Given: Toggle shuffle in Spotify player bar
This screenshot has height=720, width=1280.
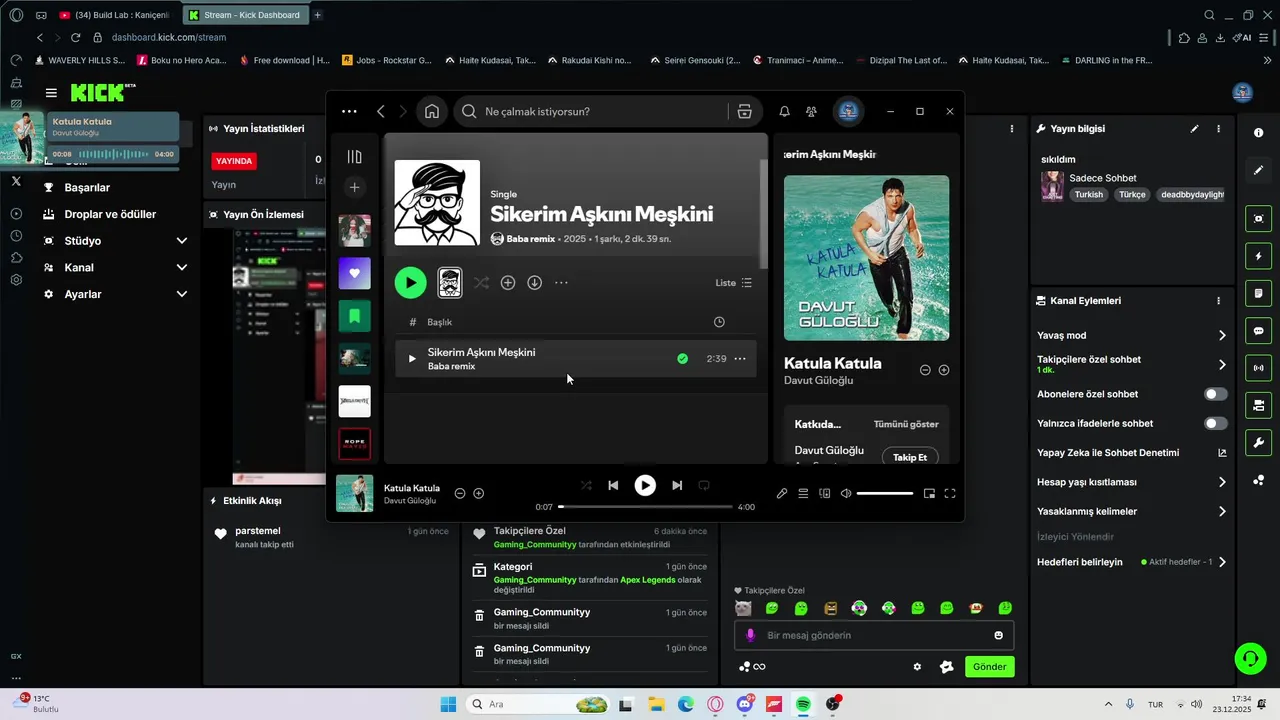Looking at the screenshot, I should [x=586, y=485].
